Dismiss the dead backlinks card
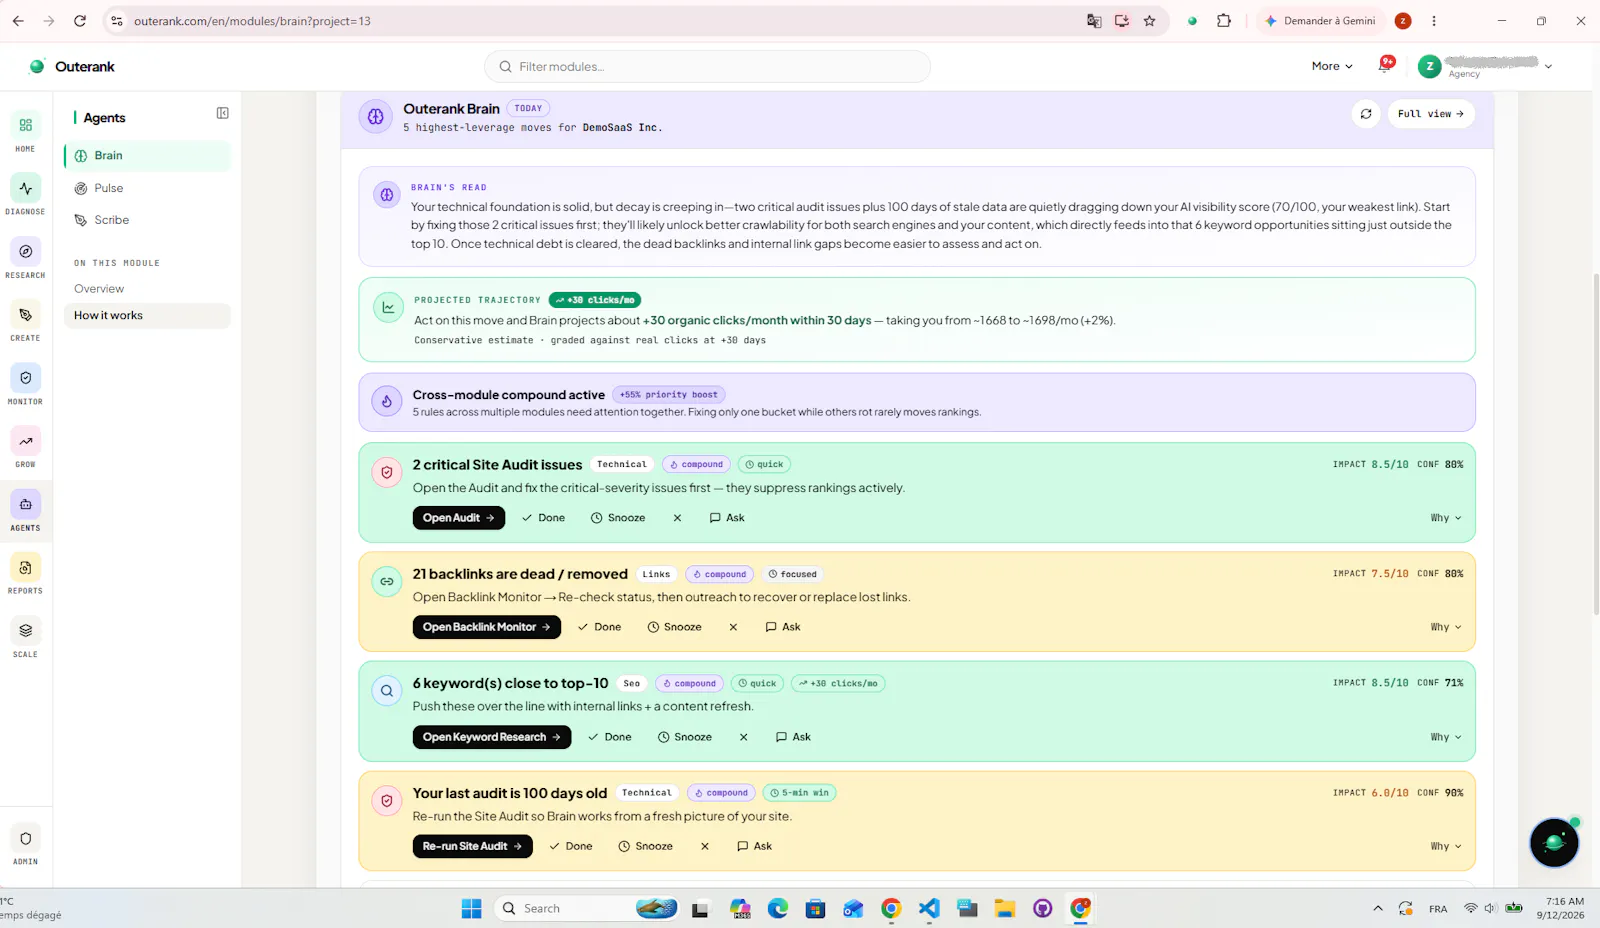This screenshot has width=1600, height=928. tap(733, 627)
